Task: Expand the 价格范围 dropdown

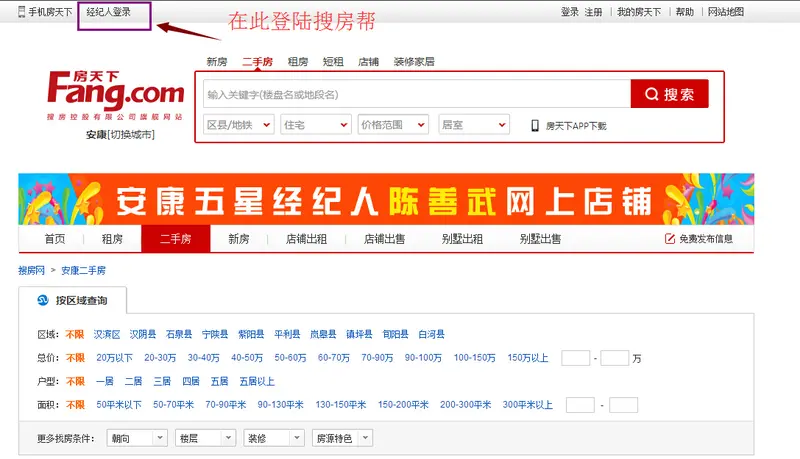Action: click(x=393, y=125)
